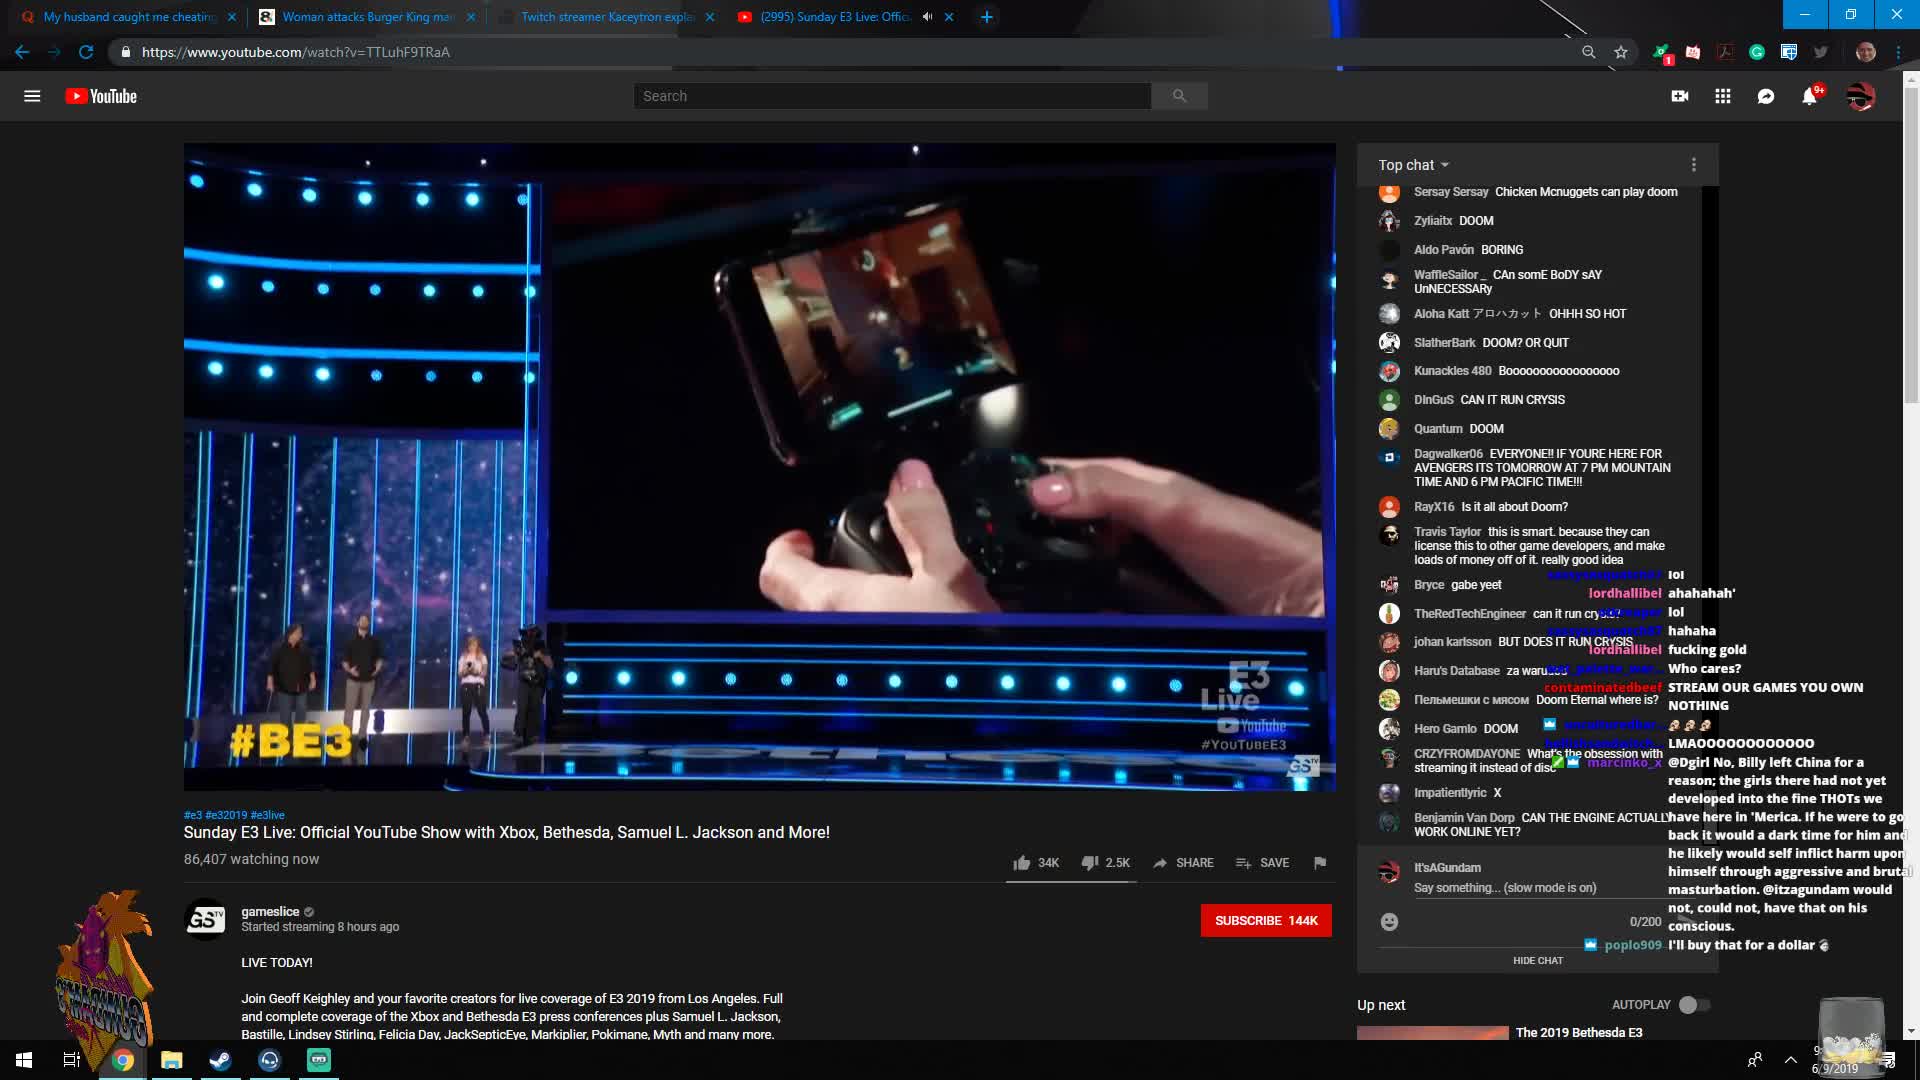Screen dimensions: 1920x1080
Task: Save the video to a playlist
Action: click(1262, 863)
